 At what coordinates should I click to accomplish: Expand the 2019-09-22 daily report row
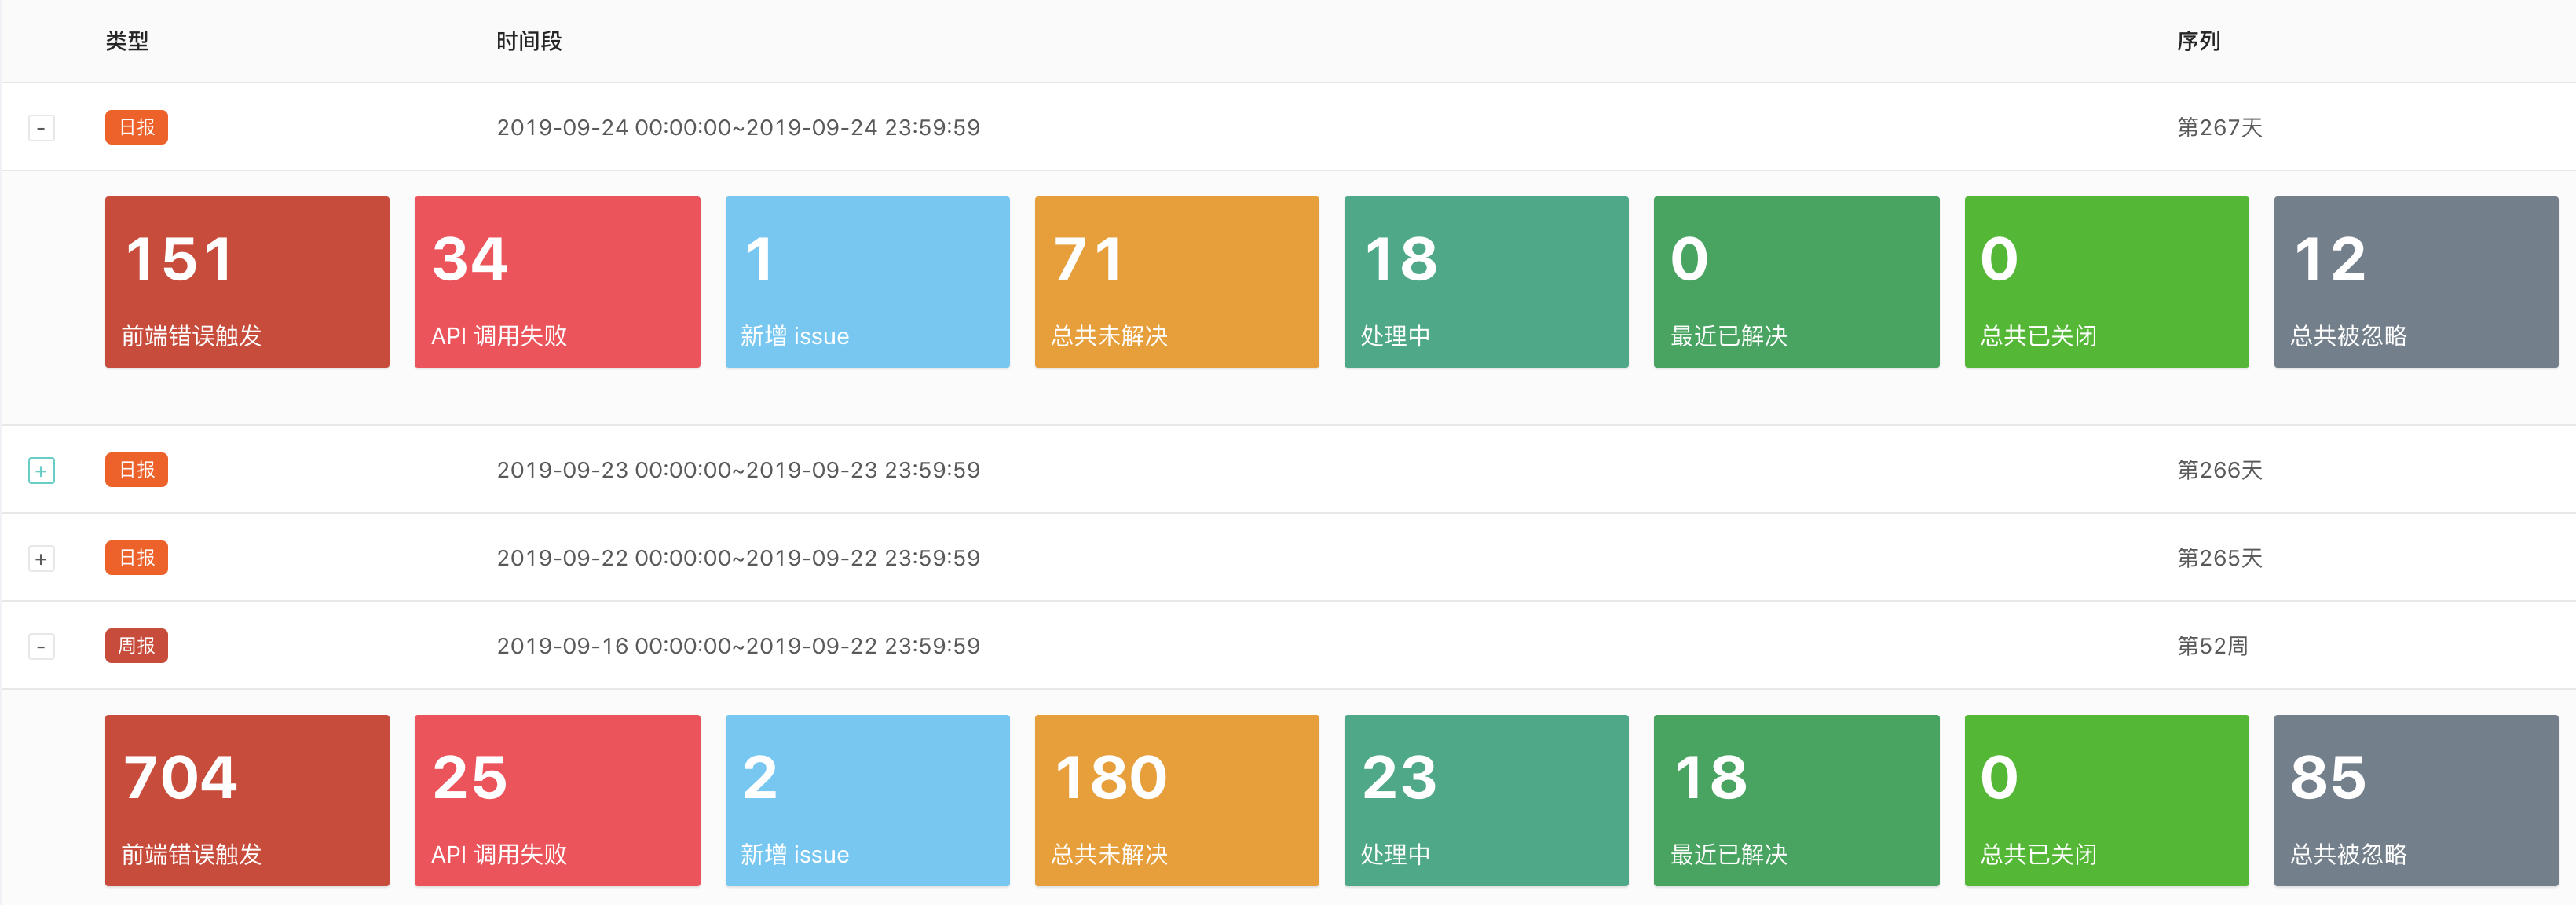[x=41, y=558]
